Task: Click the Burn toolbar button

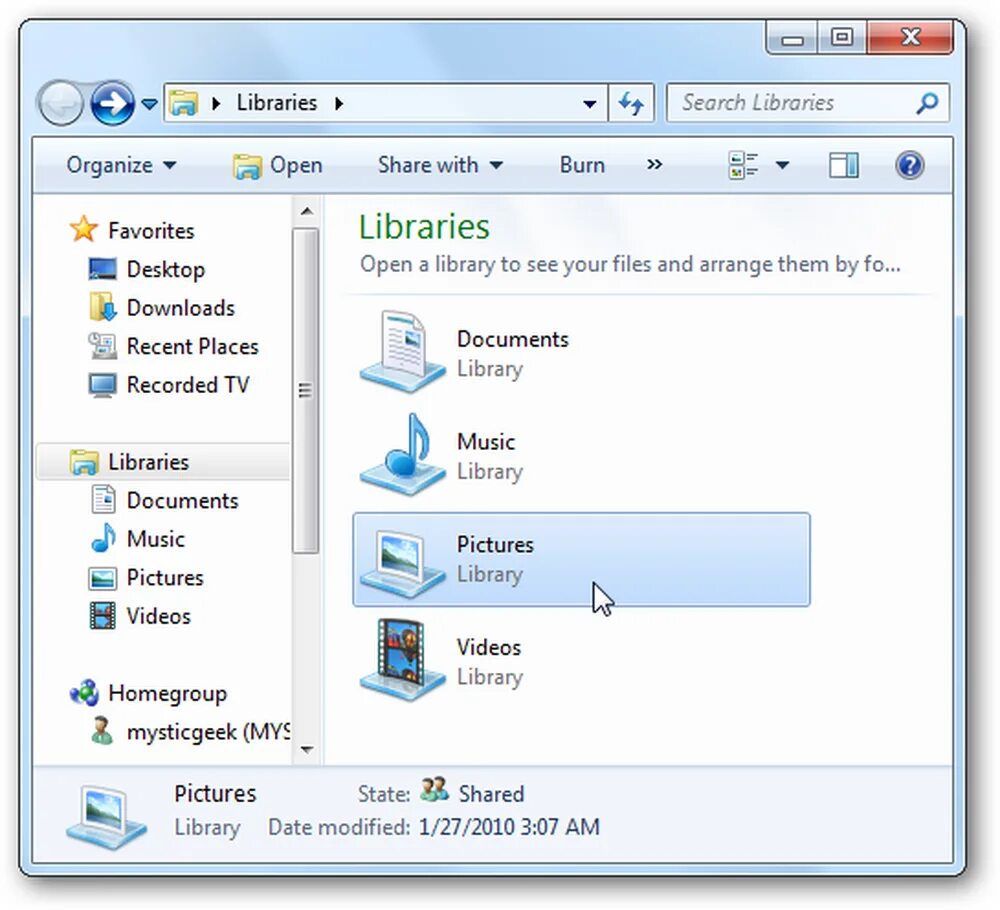Action: tap(582, 165)
